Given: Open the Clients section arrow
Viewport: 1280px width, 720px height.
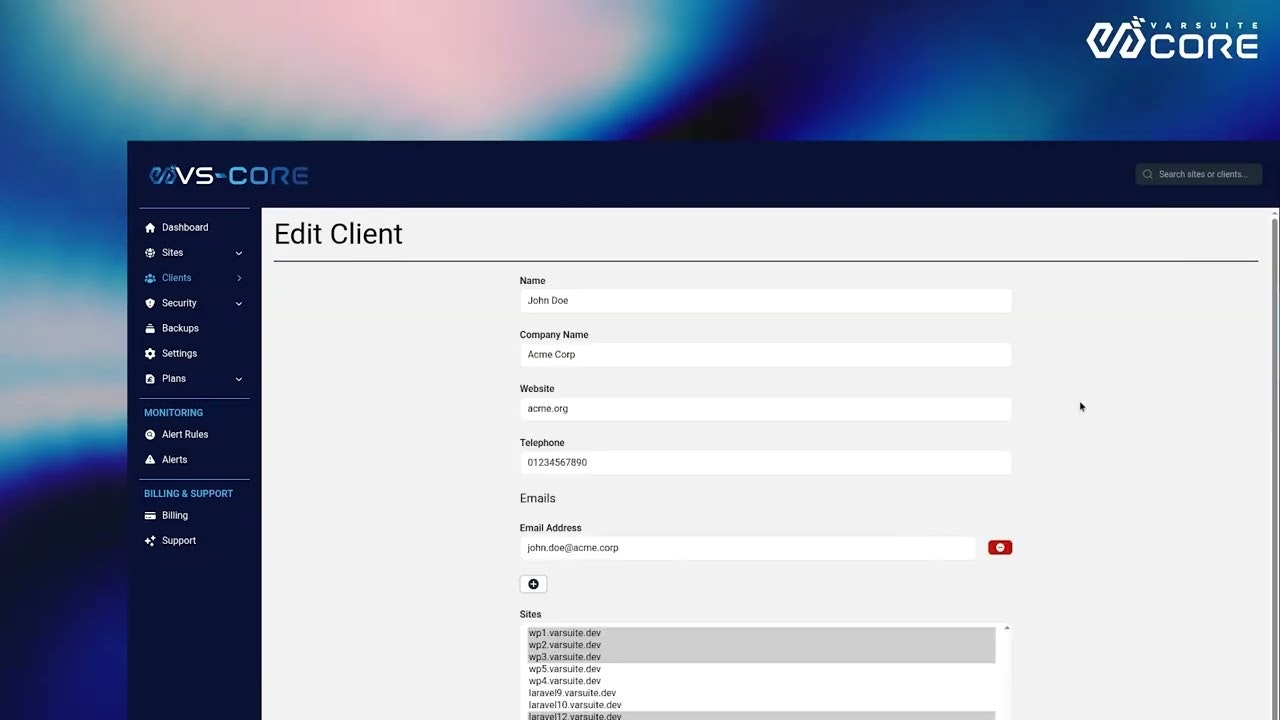Looking at the screenshot, I should click(x=238, y=277).
